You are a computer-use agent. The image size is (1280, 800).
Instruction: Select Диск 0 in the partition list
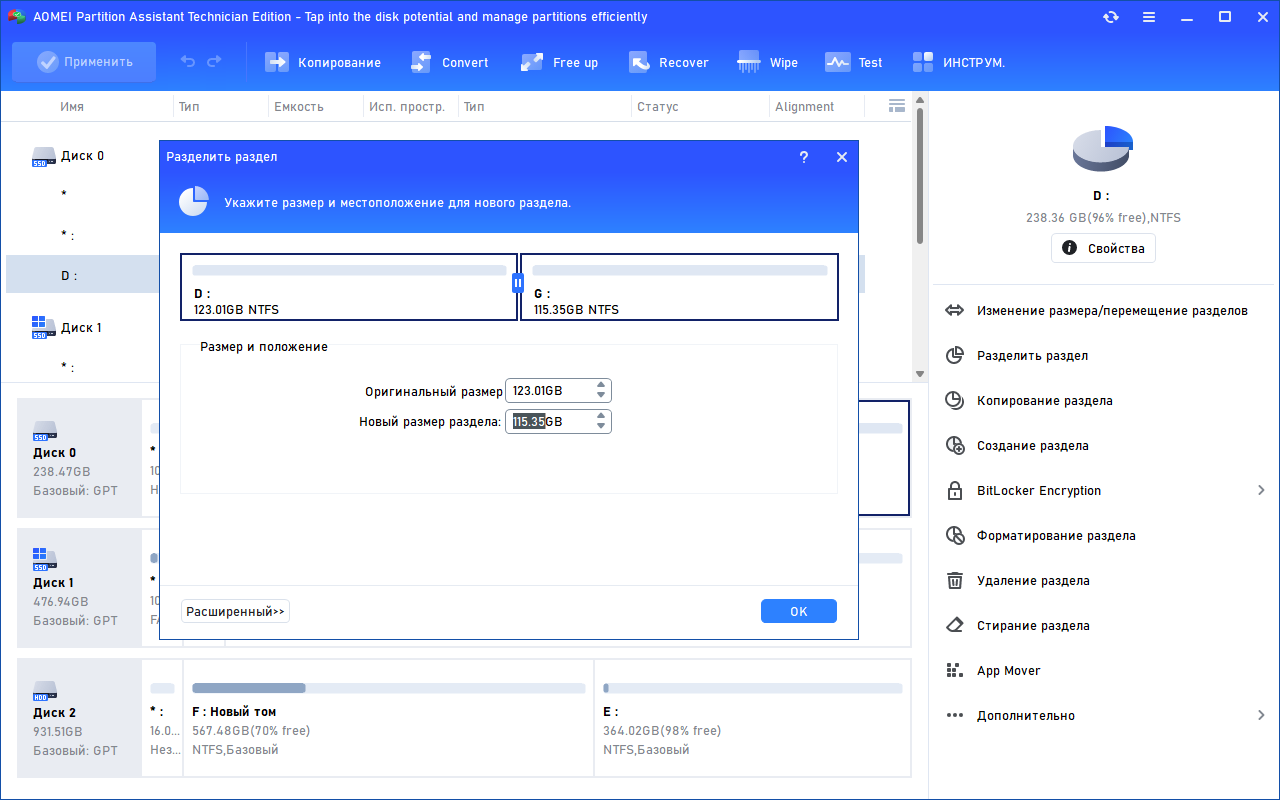[82, 156]
